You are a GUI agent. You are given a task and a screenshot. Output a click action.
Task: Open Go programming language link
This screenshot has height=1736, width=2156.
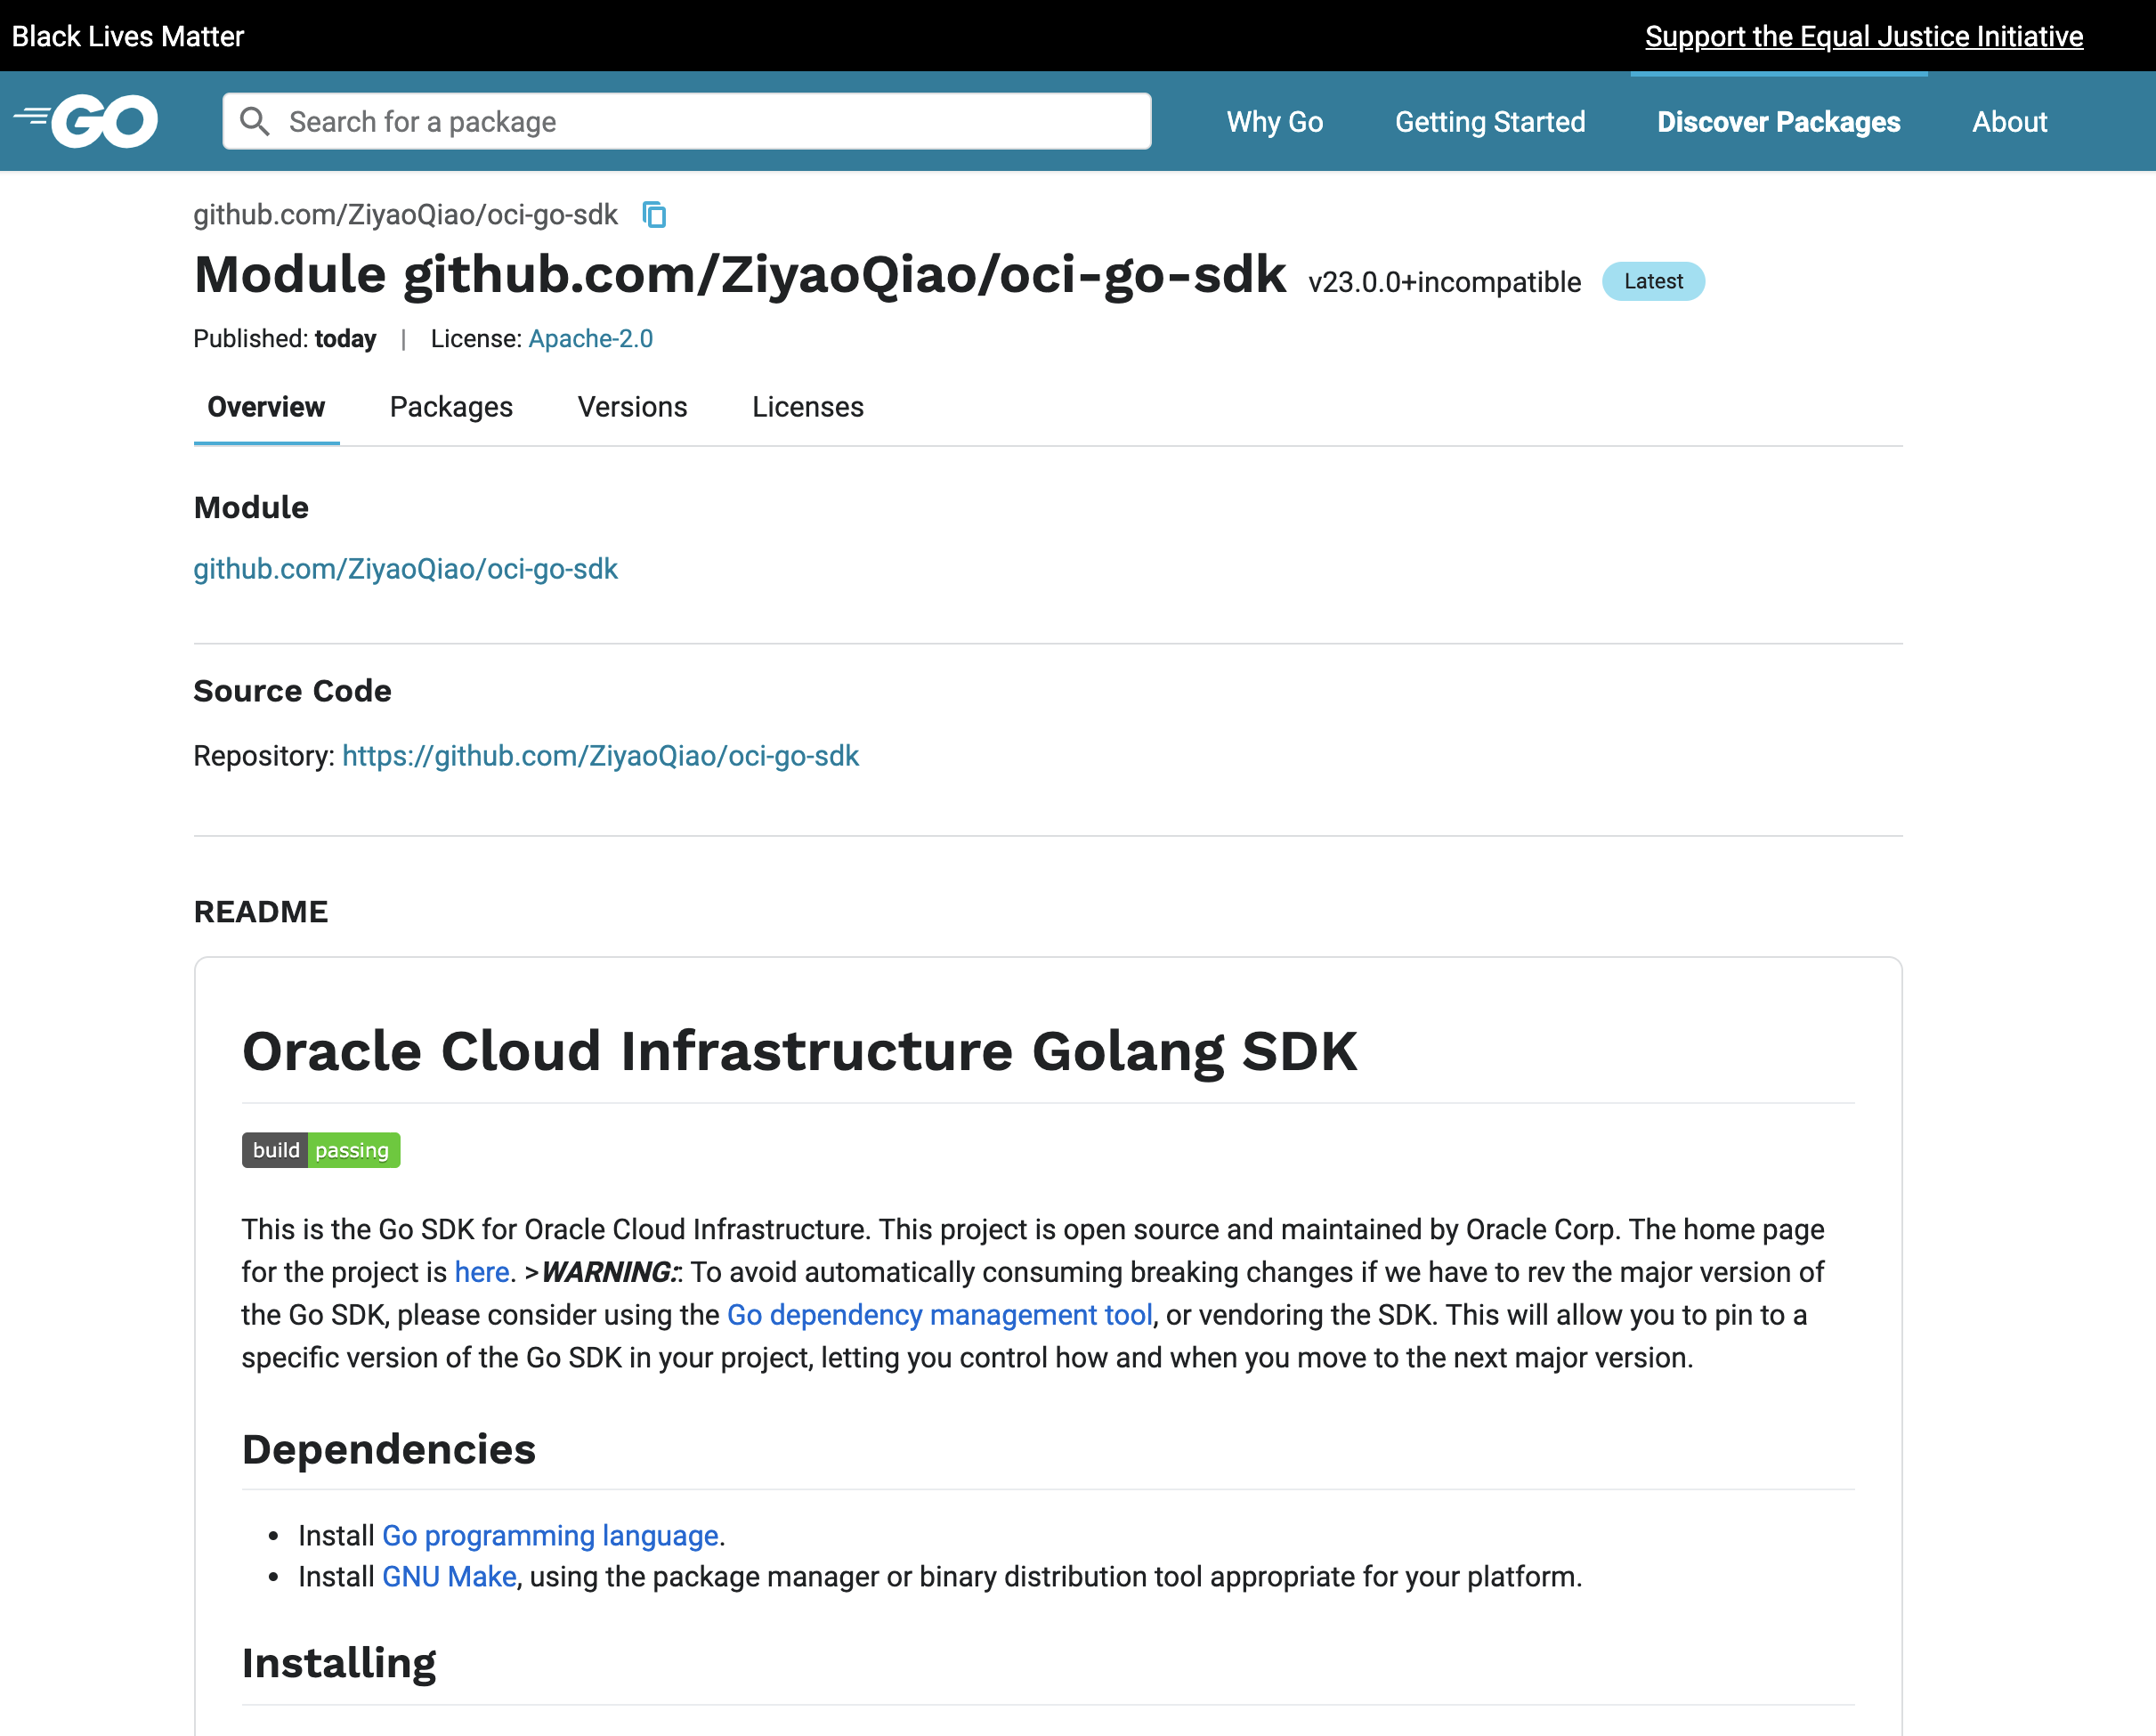[x=550, y=1536]
